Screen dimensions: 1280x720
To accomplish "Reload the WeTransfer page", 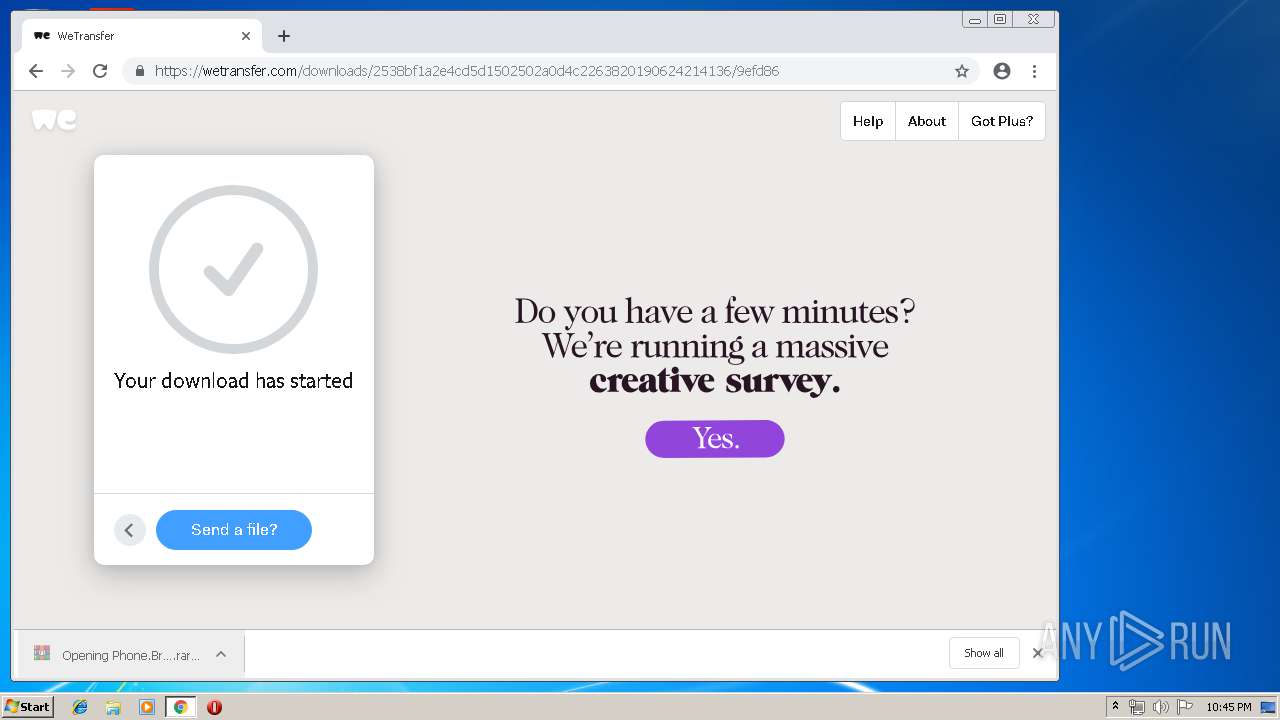I will click(x=100, y=71).
